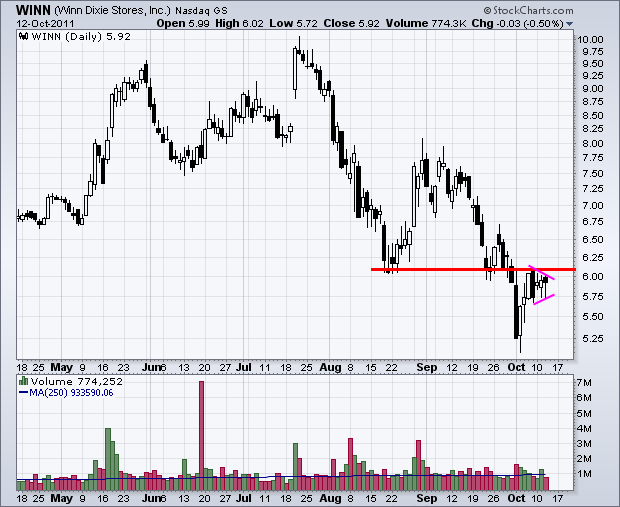Click the Sep label on price chart axis

[427, 367]
